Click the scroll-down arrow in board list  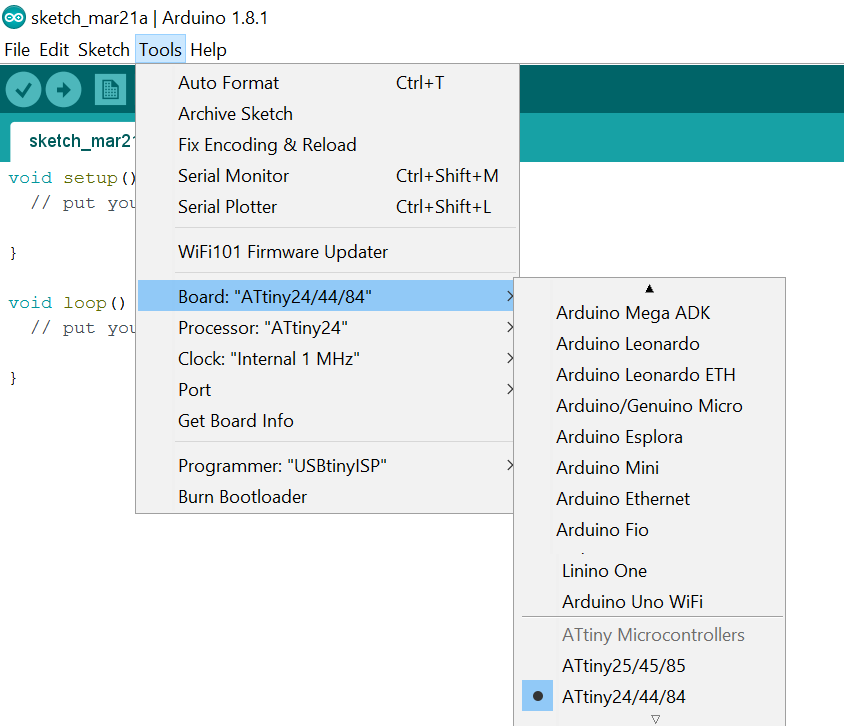(x=655, y=719)
